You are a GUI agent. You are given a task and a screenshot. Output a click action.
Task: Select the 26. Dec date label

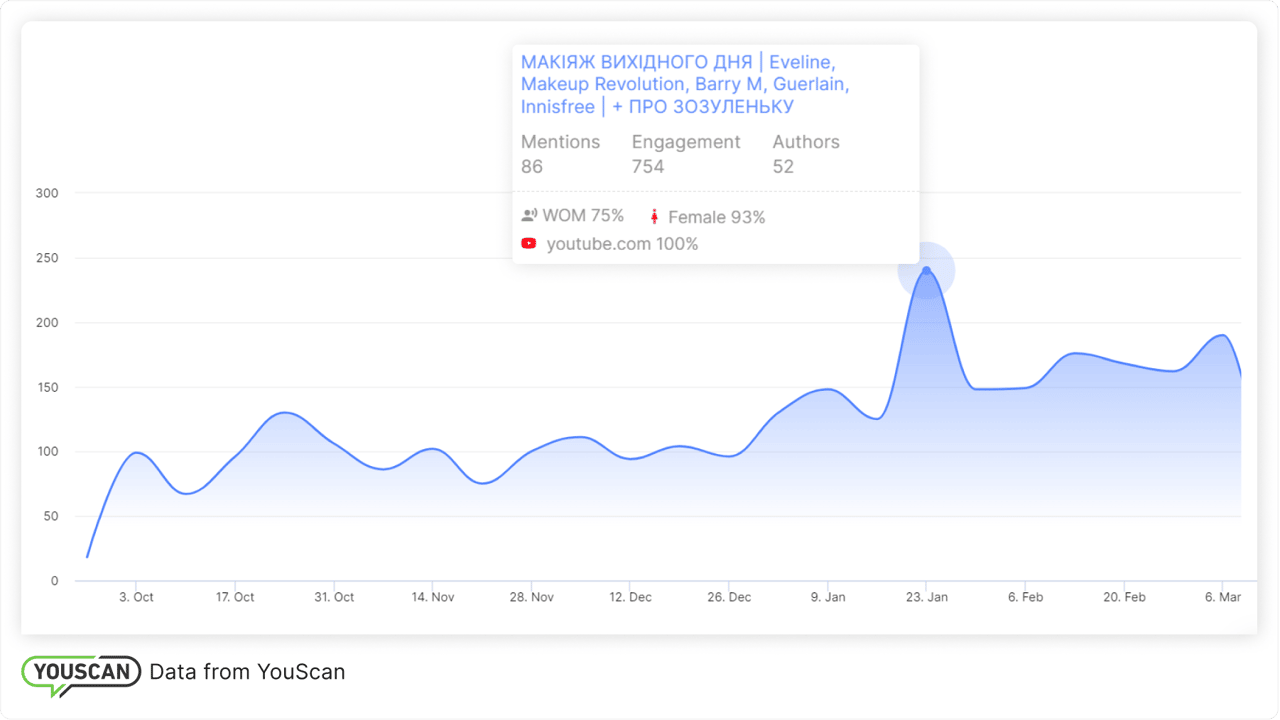[729, 597]
